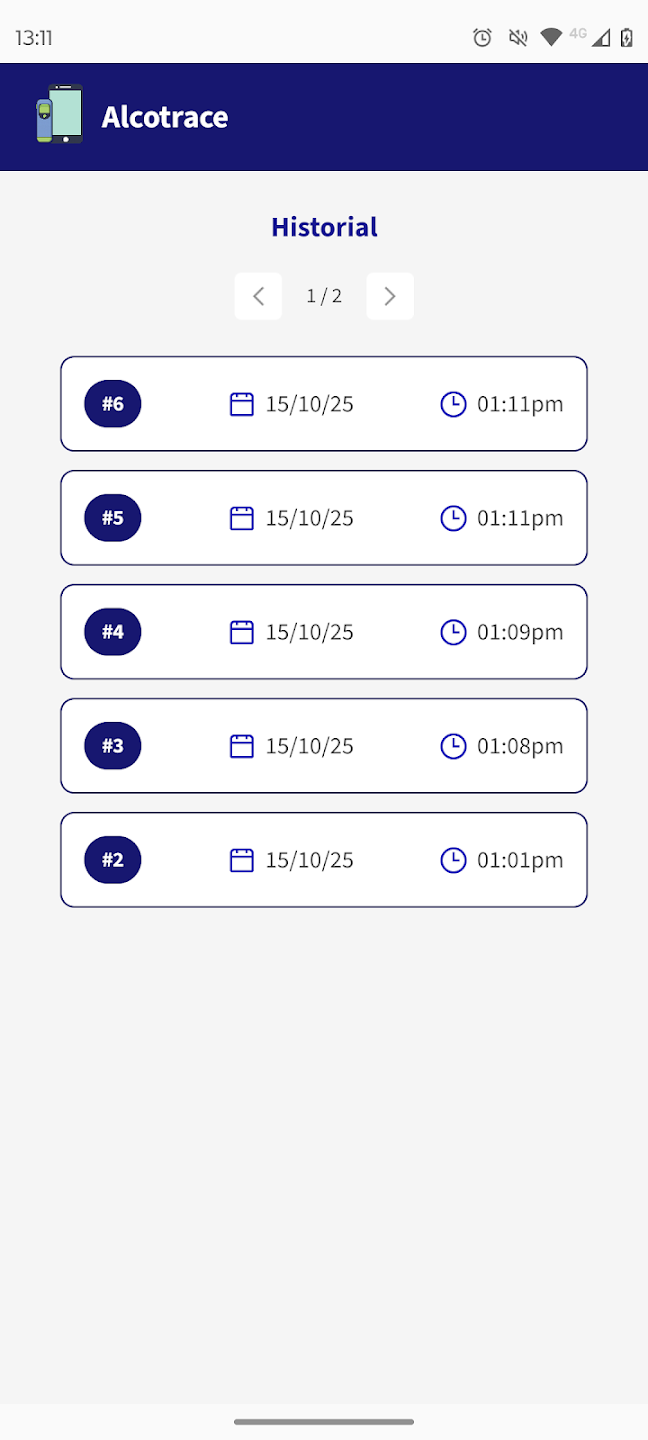The width and height of the screenshot is (648, 1440).
Task: Tap the Historial heading
Action: [324, 227]
